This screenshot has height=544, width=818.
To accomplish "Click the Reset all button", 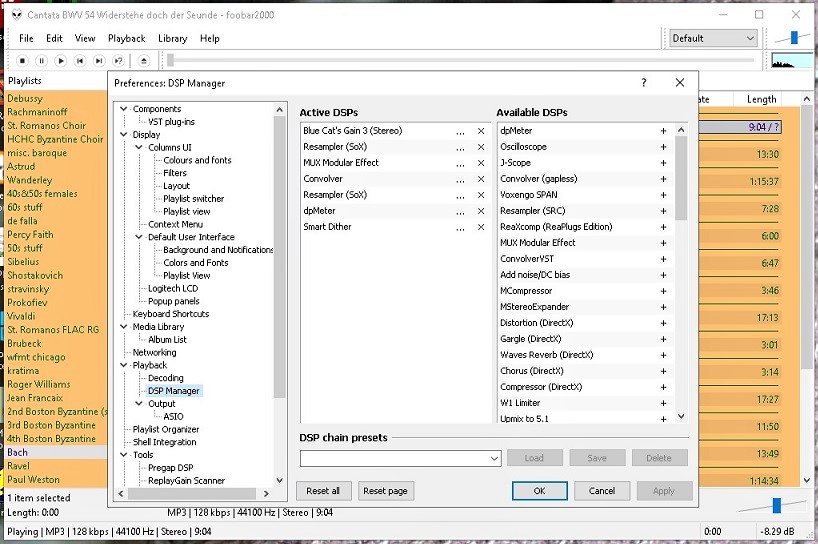I will (323, 491).
